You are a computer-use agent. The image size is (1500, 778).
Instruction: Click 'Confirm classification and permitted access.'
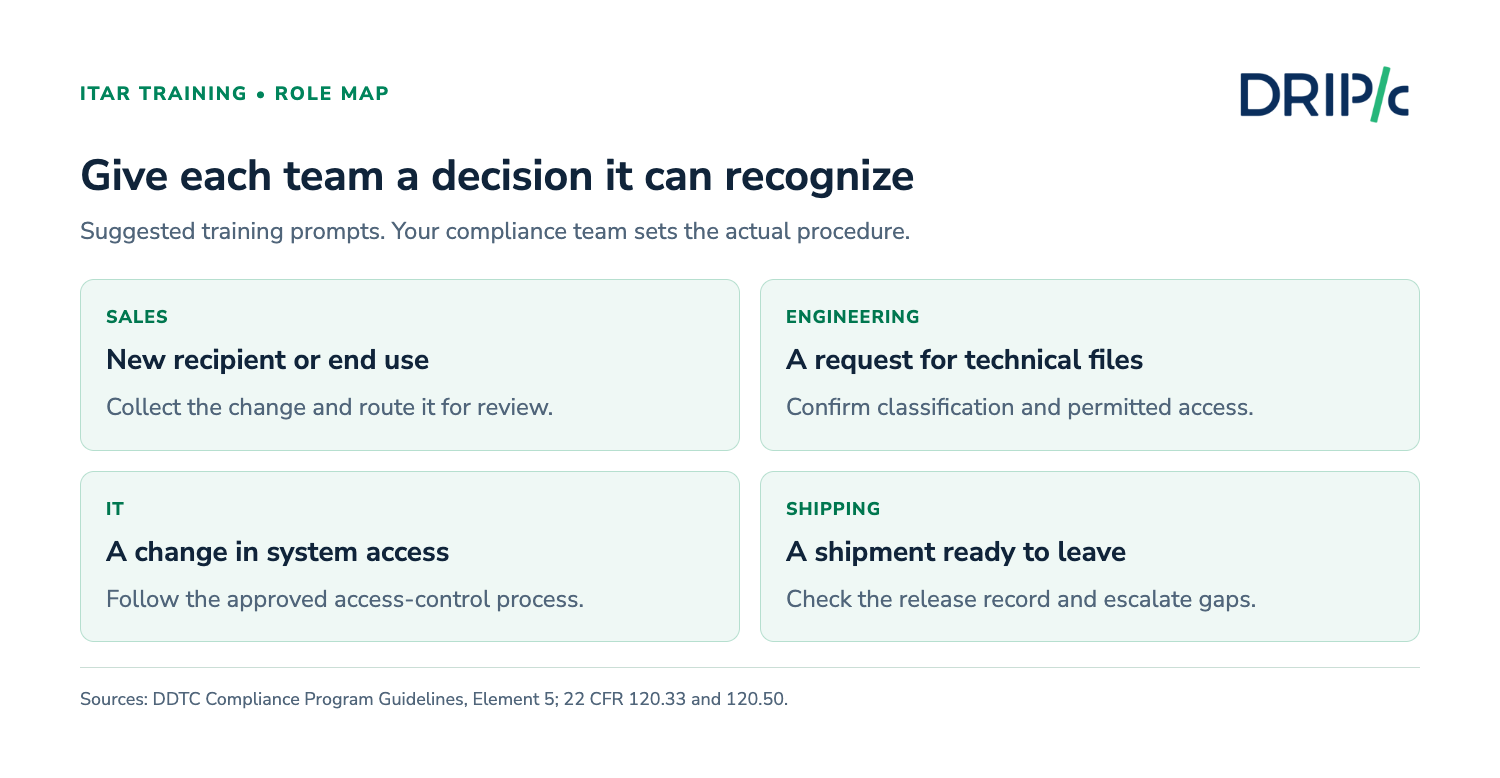1019,408
